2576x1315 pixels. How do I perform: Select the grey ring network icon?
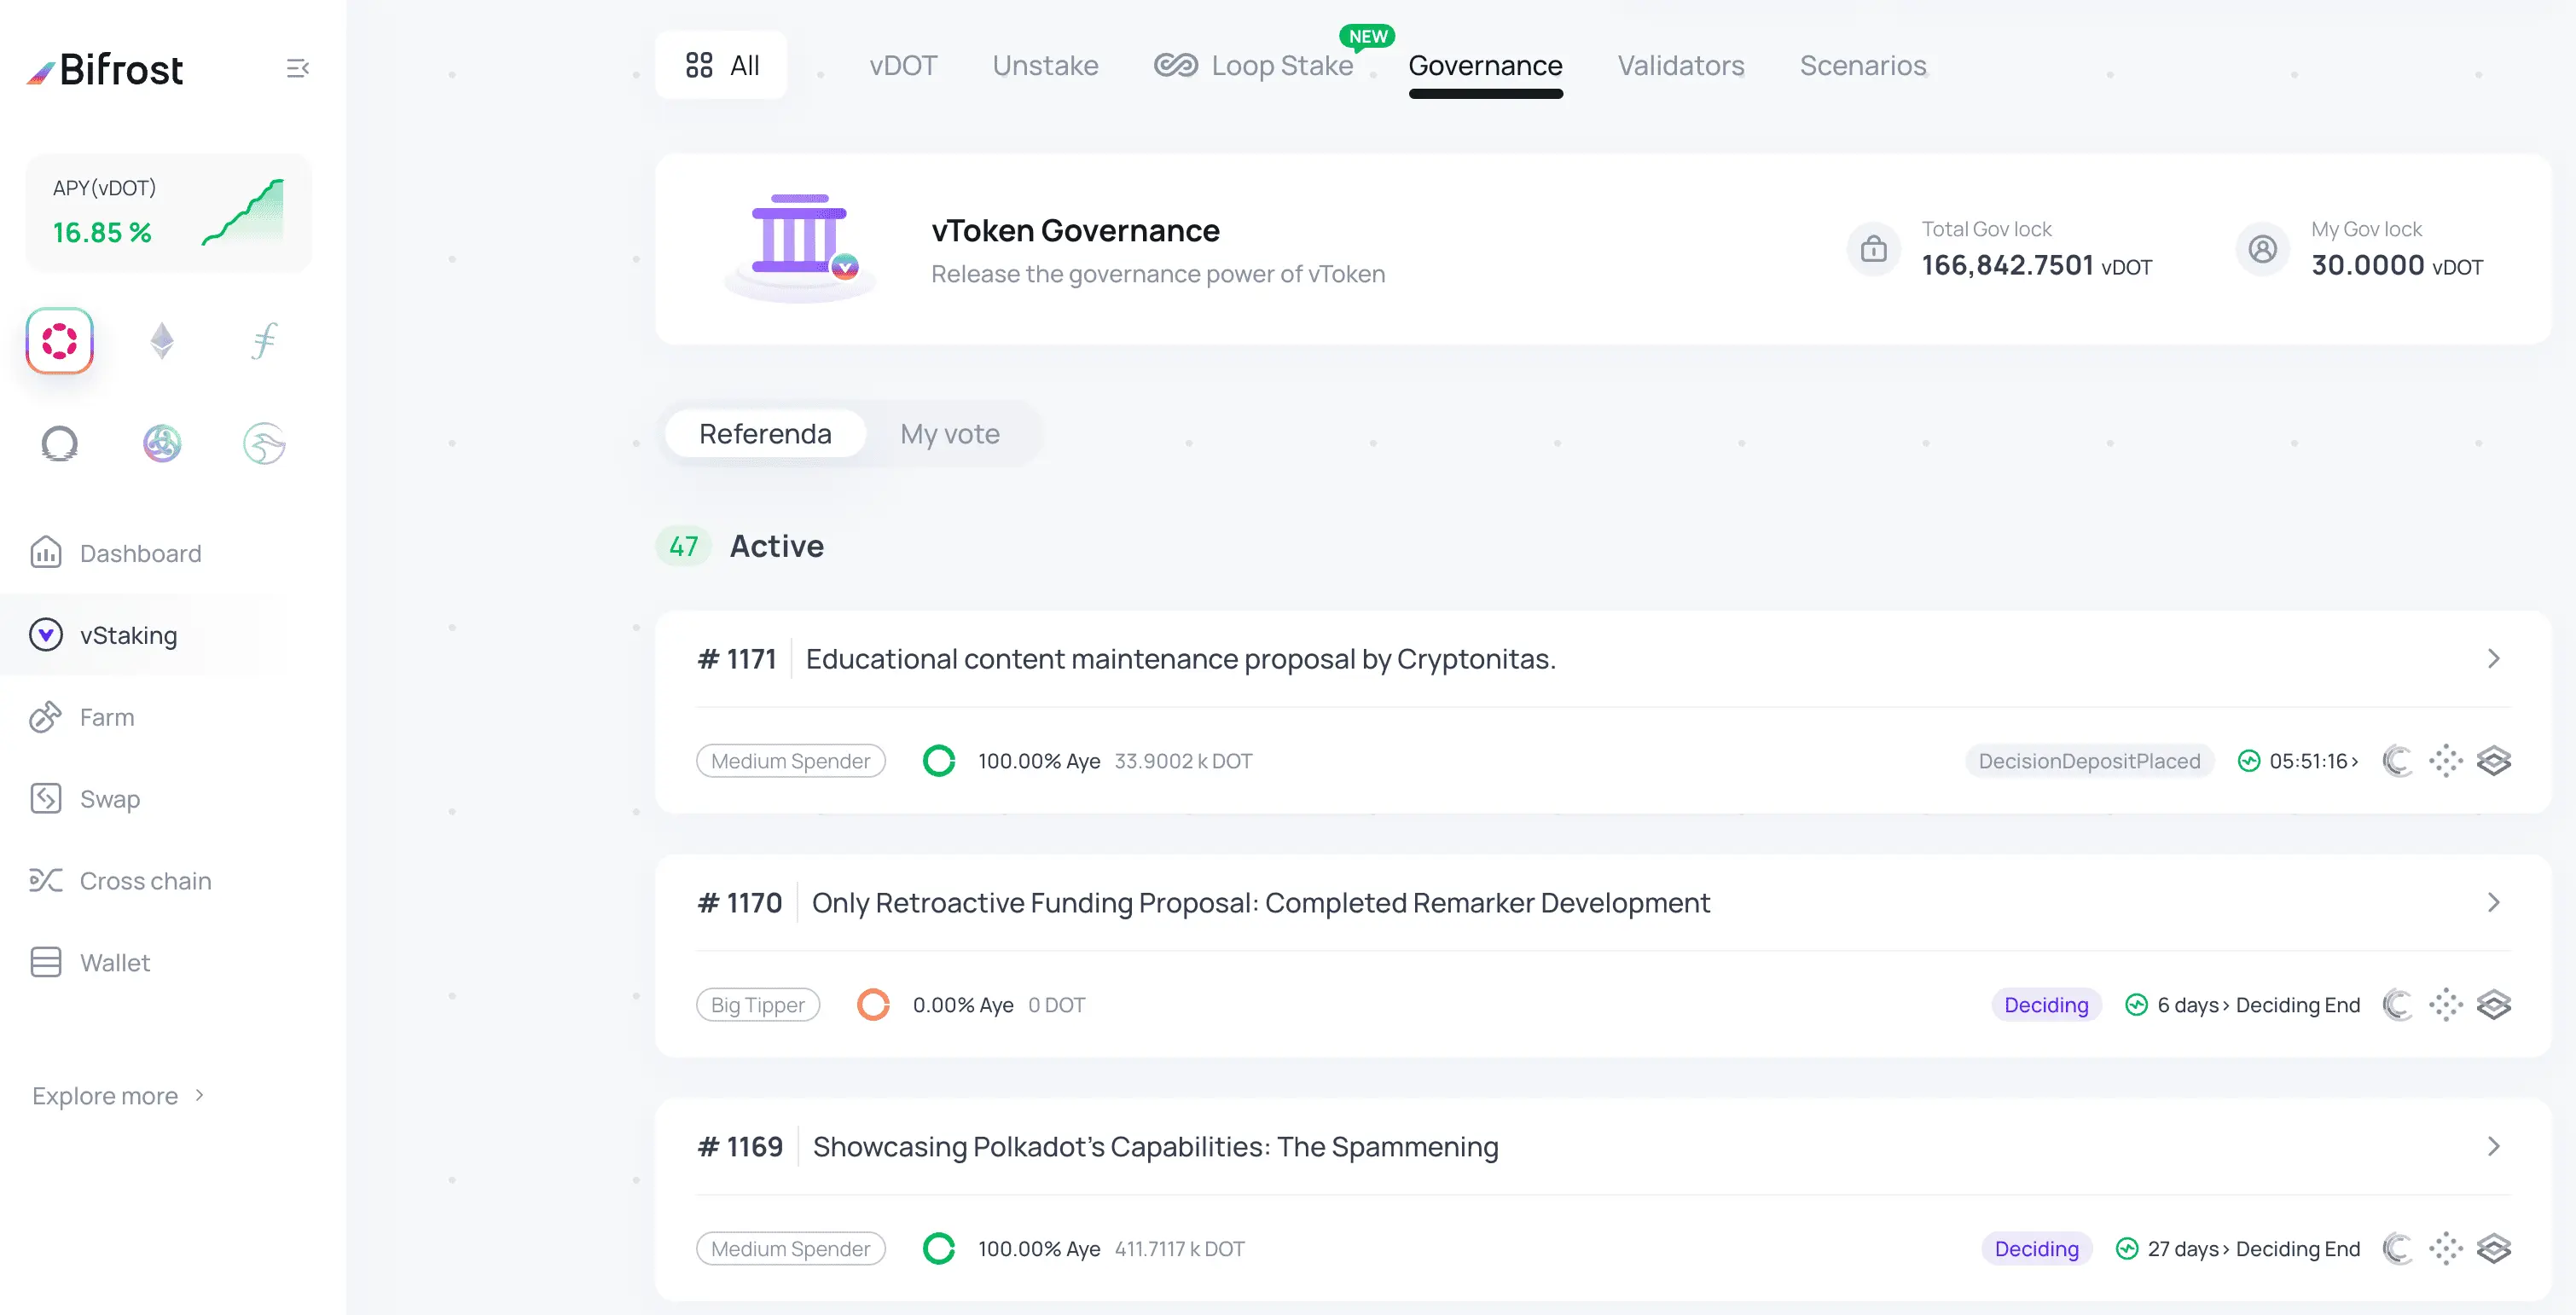60,443
